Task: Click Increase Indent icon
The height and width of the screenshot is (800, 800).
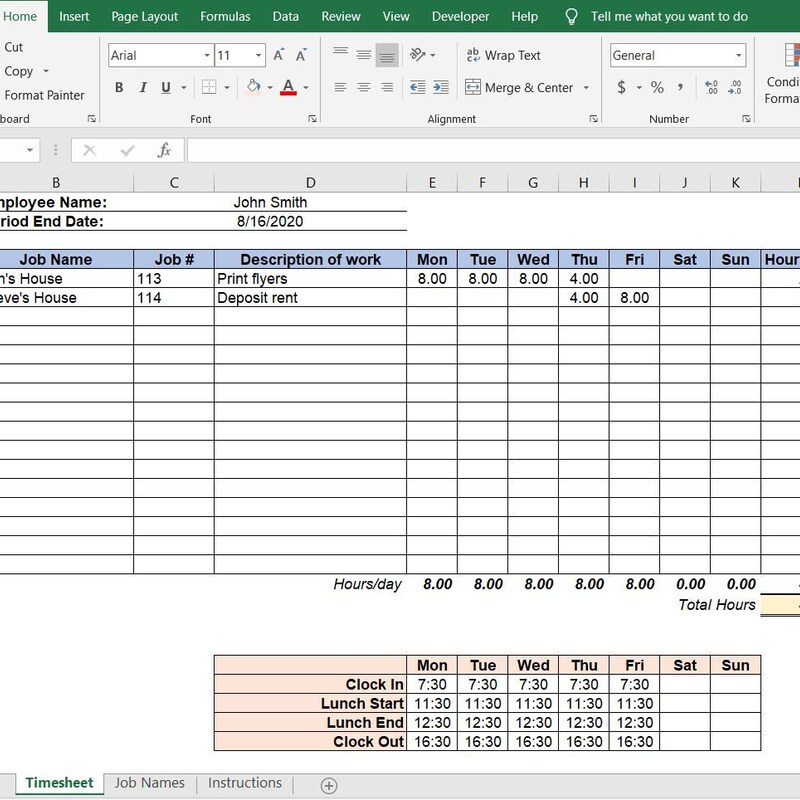Action: (x=441, y=87)
